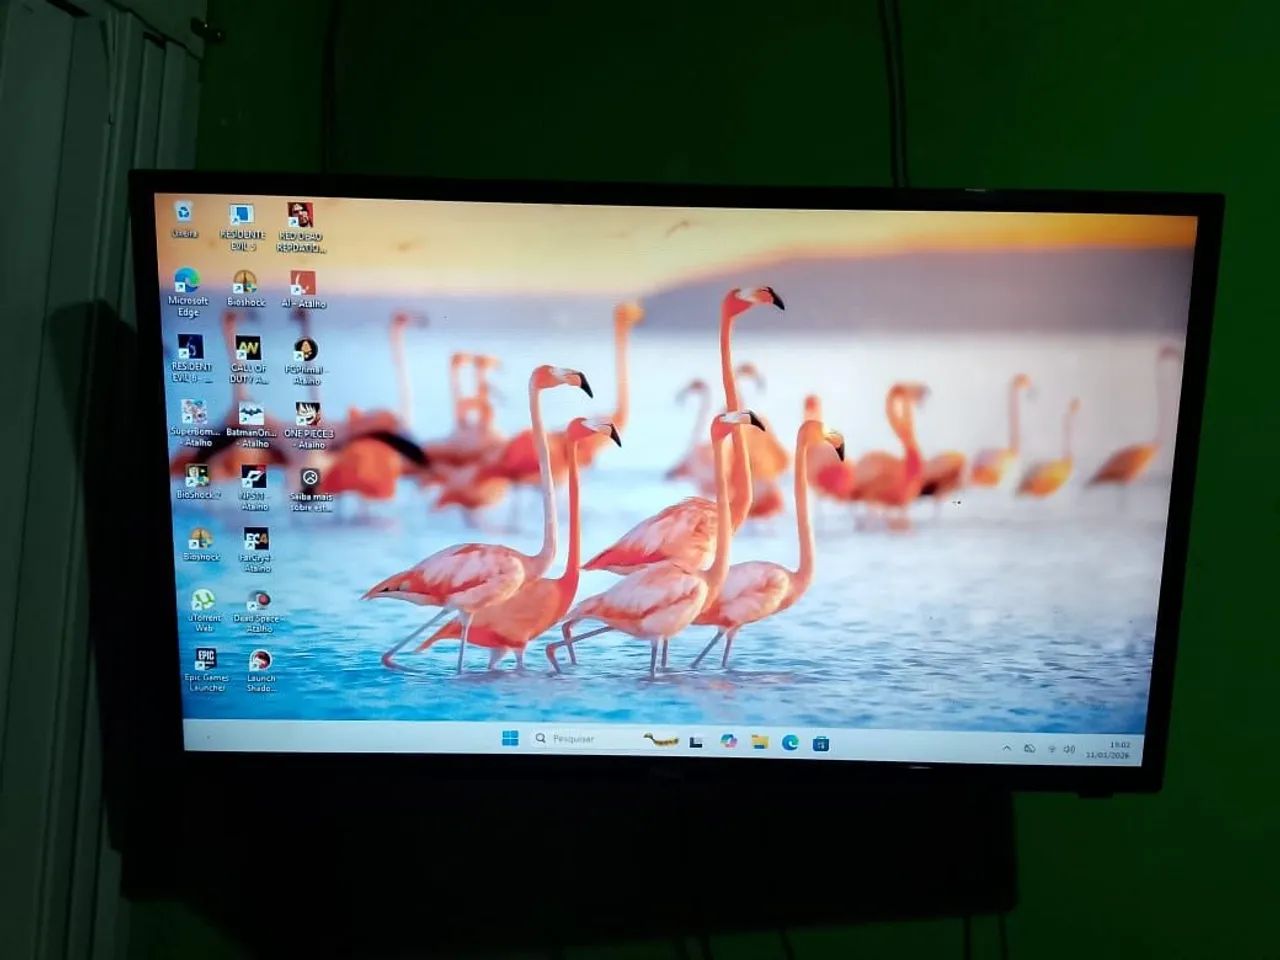Open File Explorer on the taskbar
Screen dimensions: 1280x960
758,741
